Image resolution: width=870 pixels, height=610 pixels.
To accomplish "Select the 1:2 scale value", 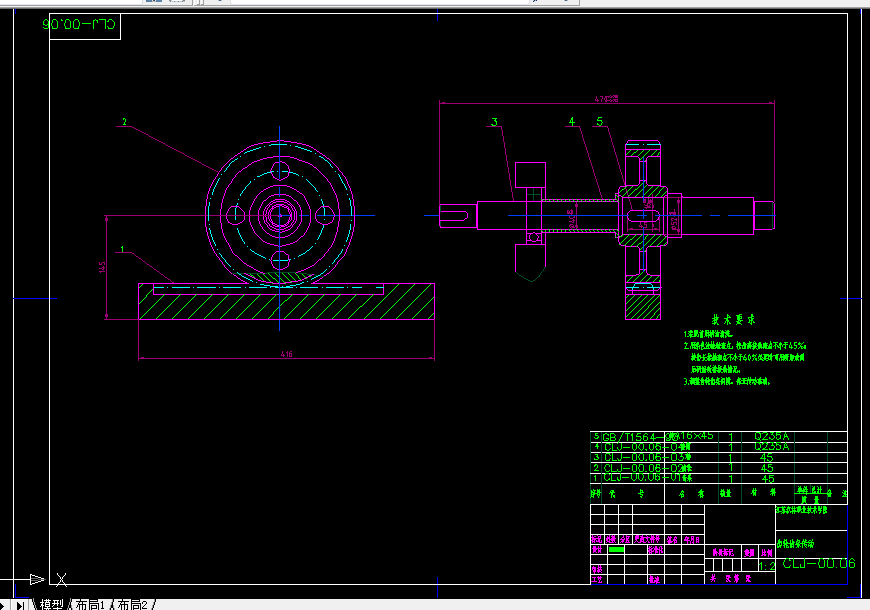I will (x=767, y=566).
